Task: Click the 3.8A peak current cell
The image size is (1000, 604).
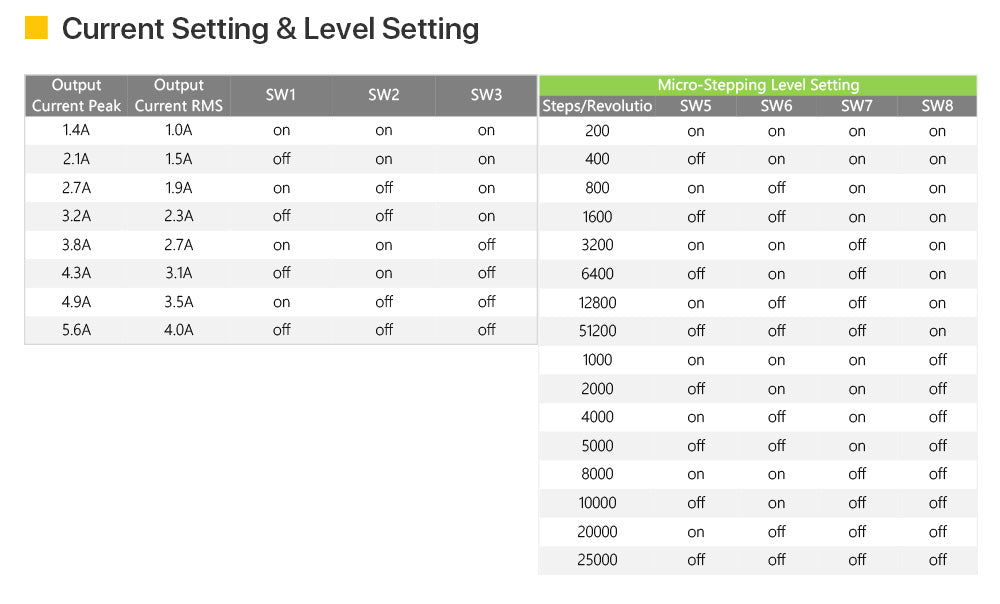Action: [x=77, y=245]
